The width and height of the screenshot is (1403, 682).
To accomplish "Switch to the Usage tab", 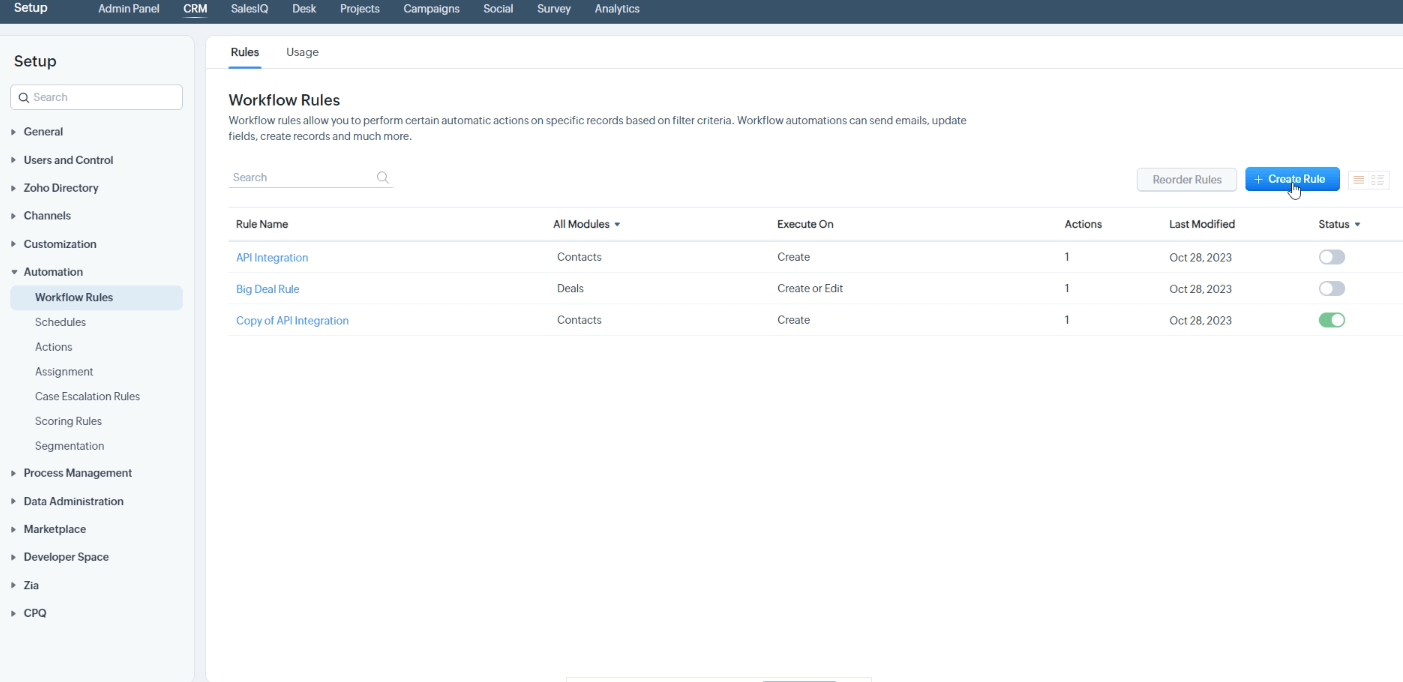I will [302, 52].
